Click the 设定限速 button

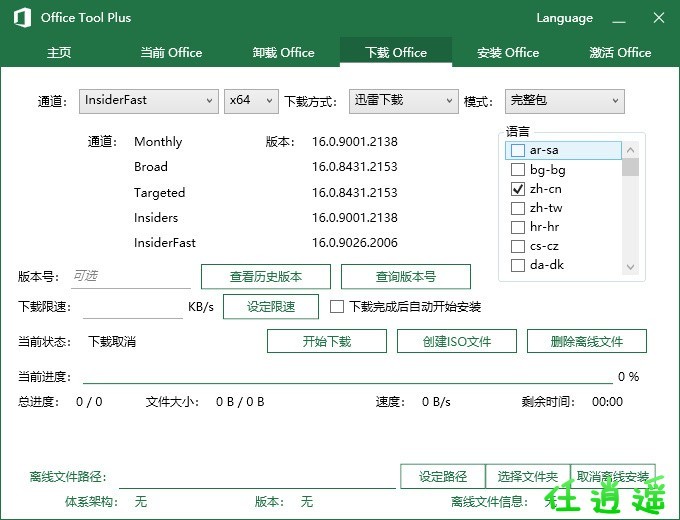click(271, 307)
